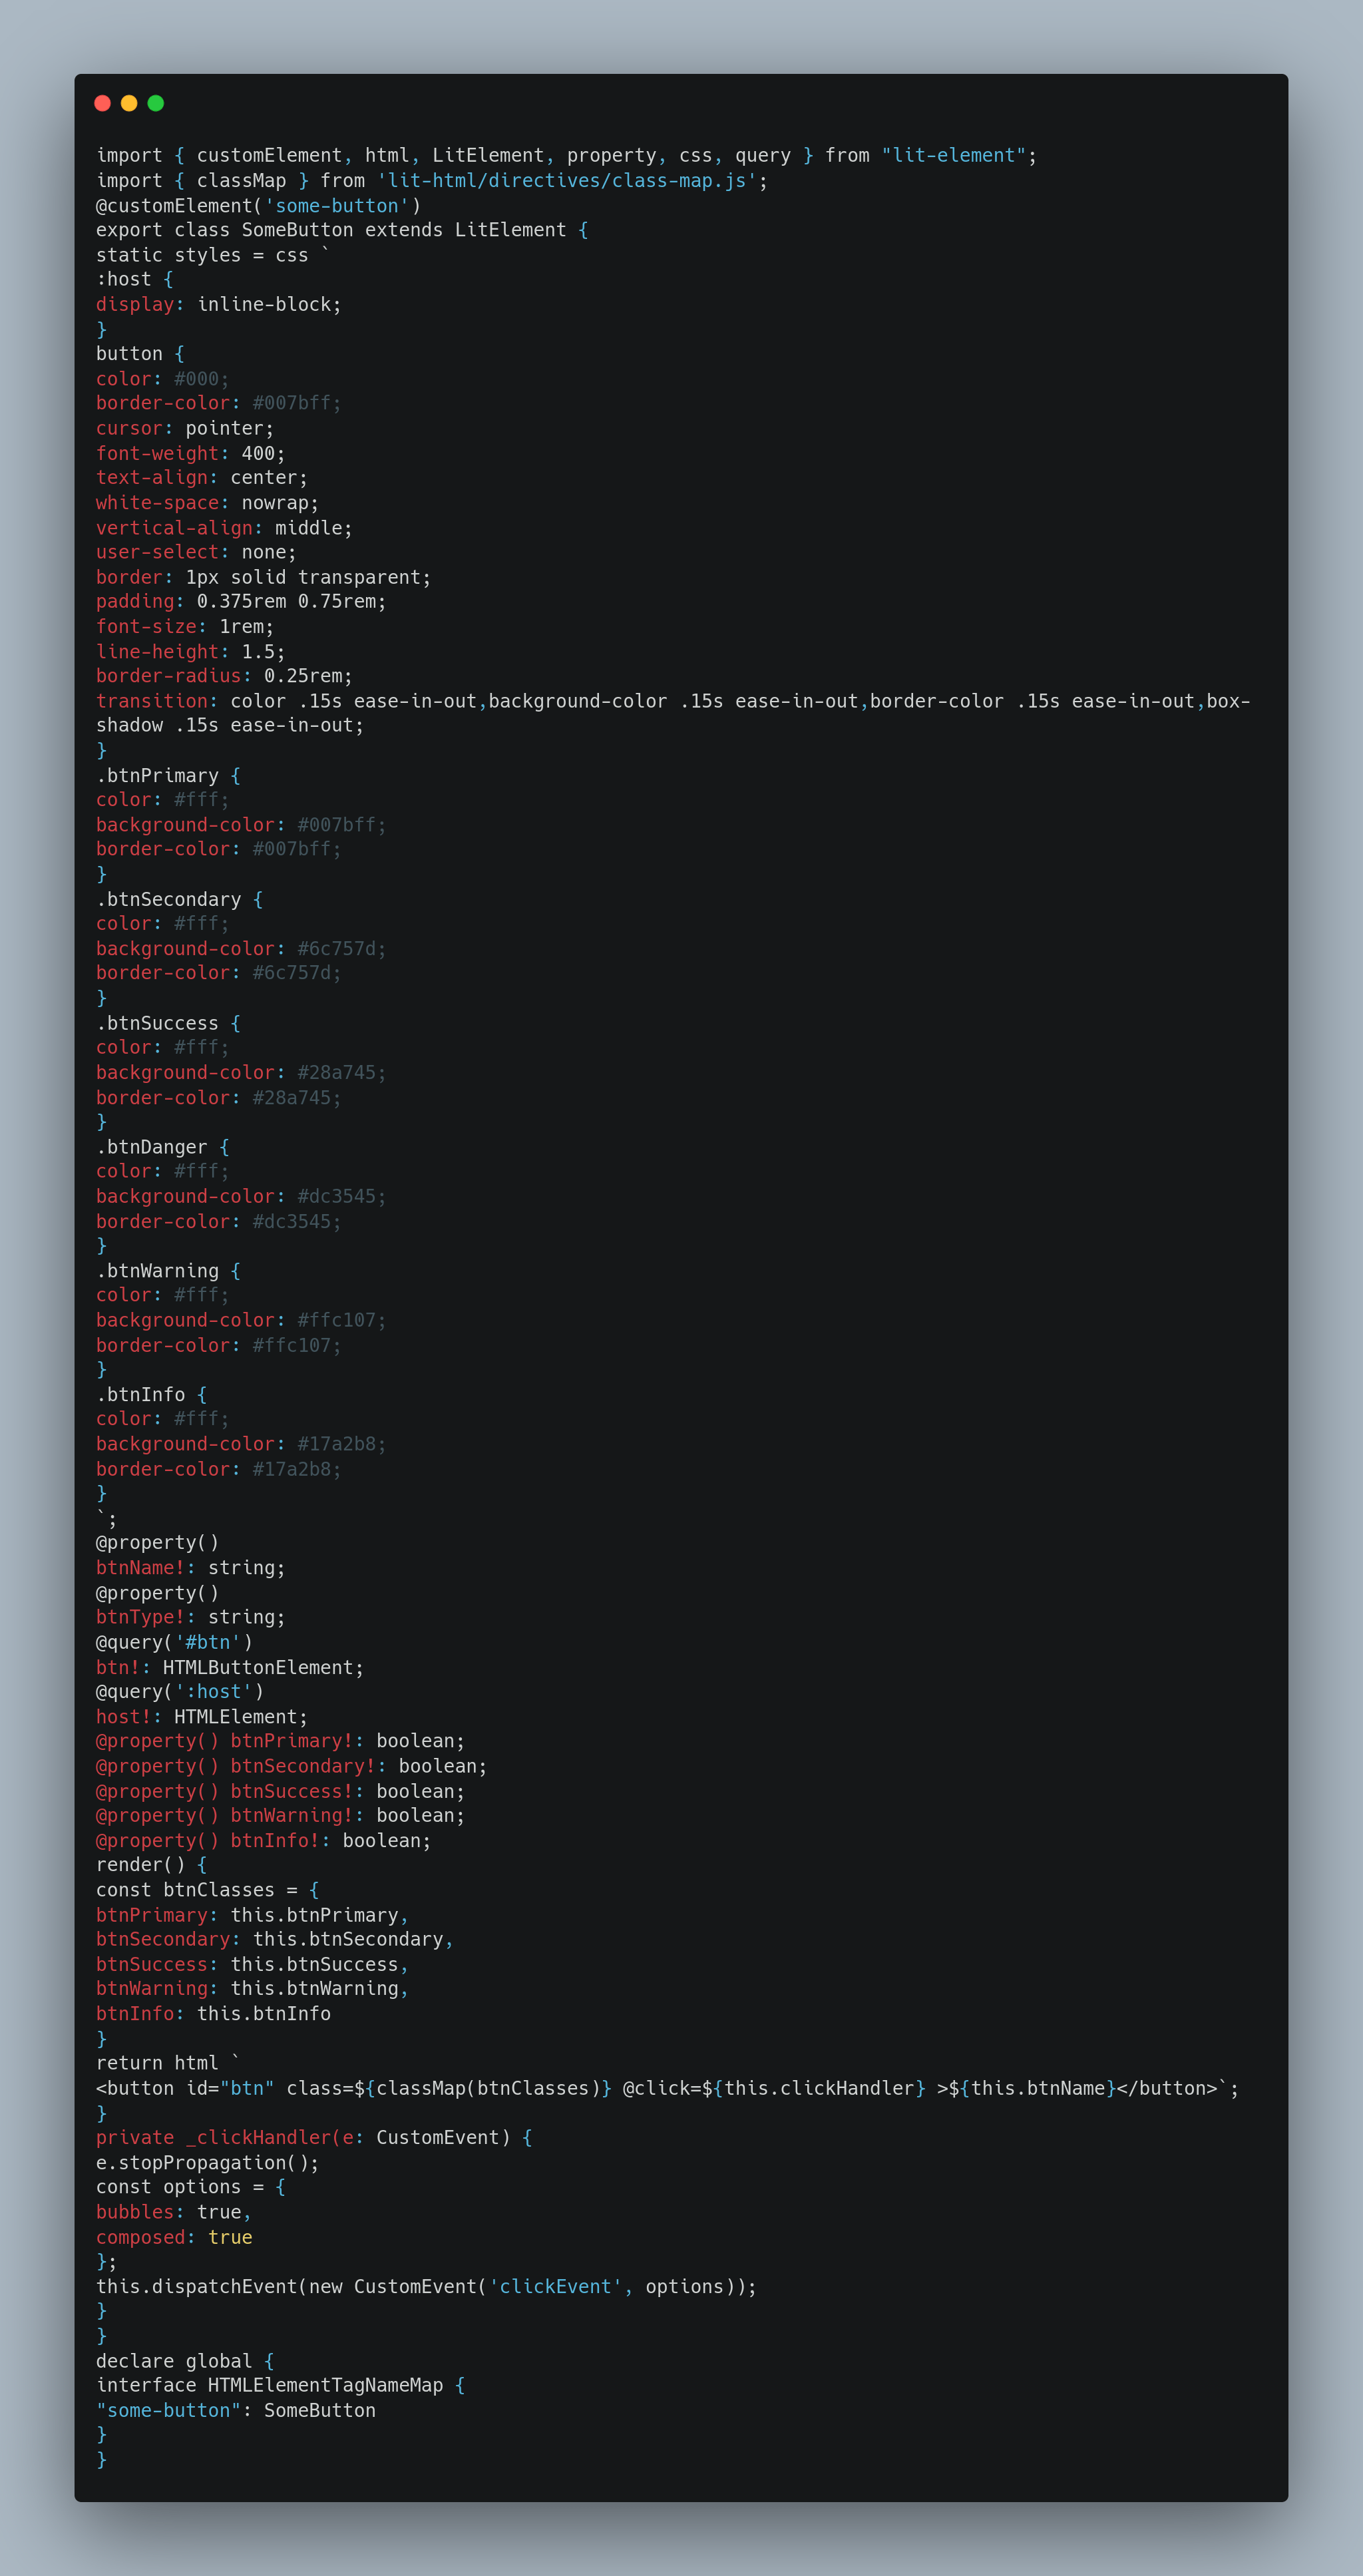This screenshot has height=2576, width=1363.
Task: Click the @query('#btn') decorator line
Action: point(174,1642)
